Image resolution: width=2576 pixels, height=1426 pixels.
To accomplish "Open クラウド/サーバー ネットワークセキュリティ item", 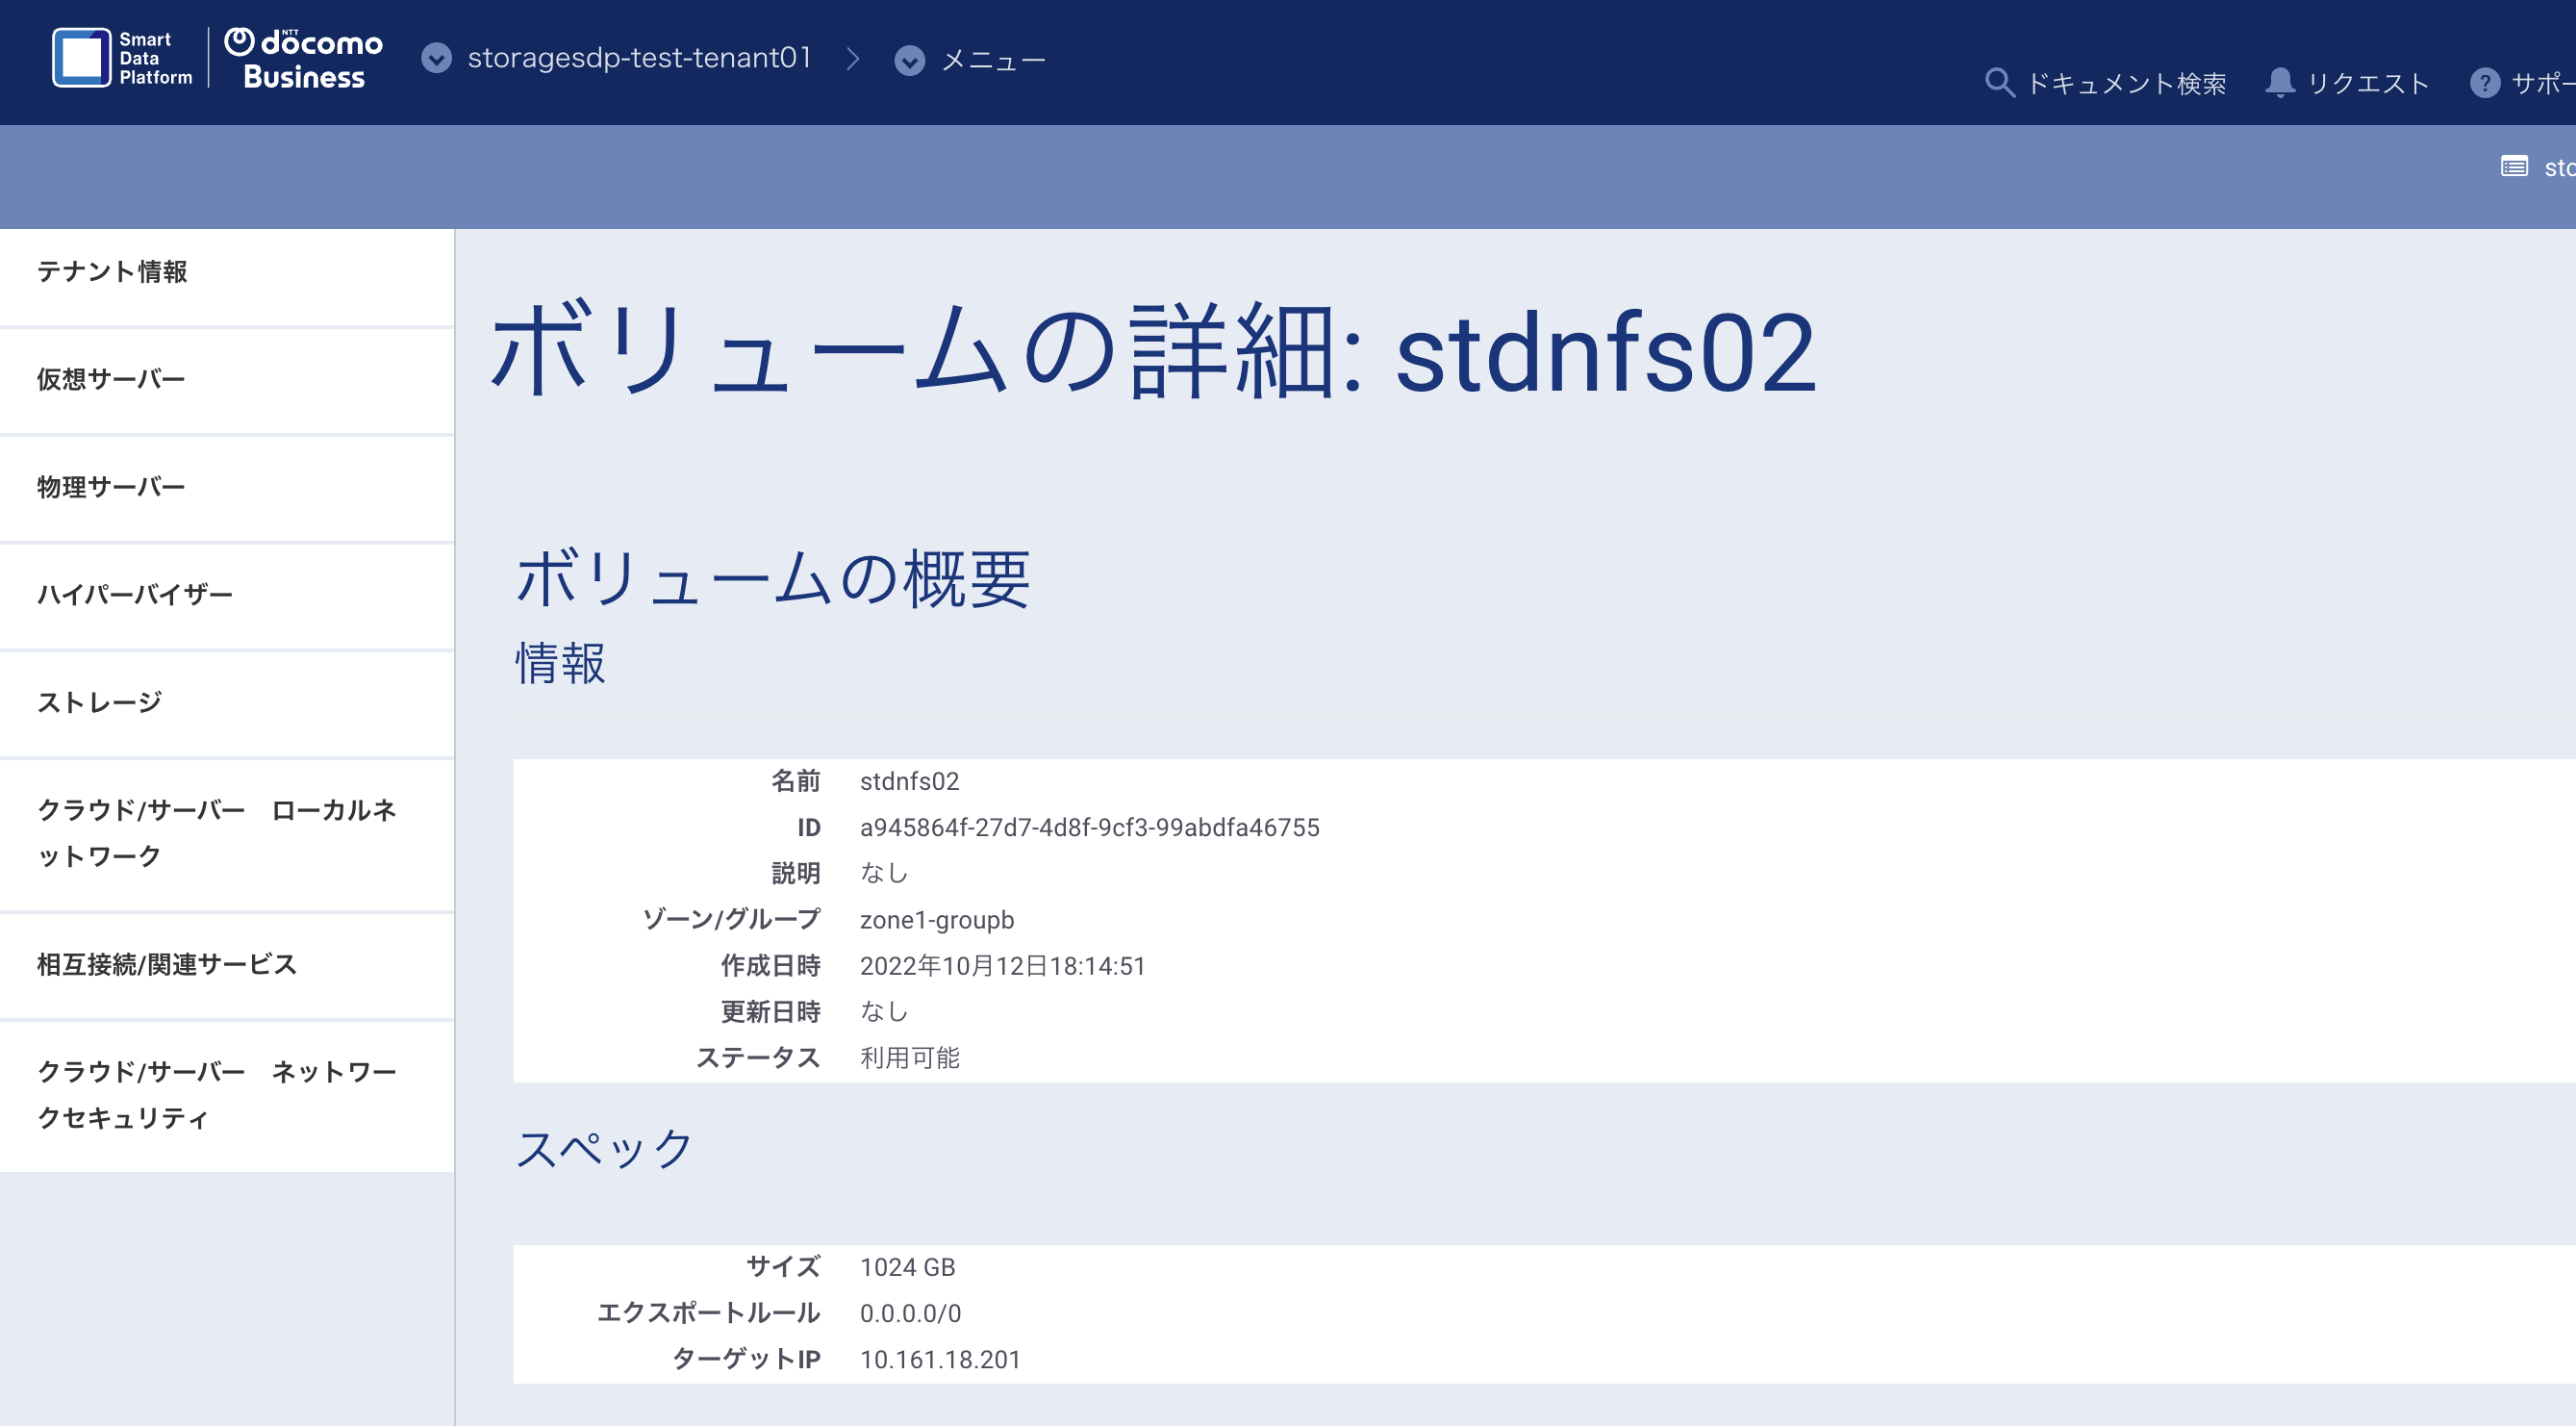I will [227, 1096].
